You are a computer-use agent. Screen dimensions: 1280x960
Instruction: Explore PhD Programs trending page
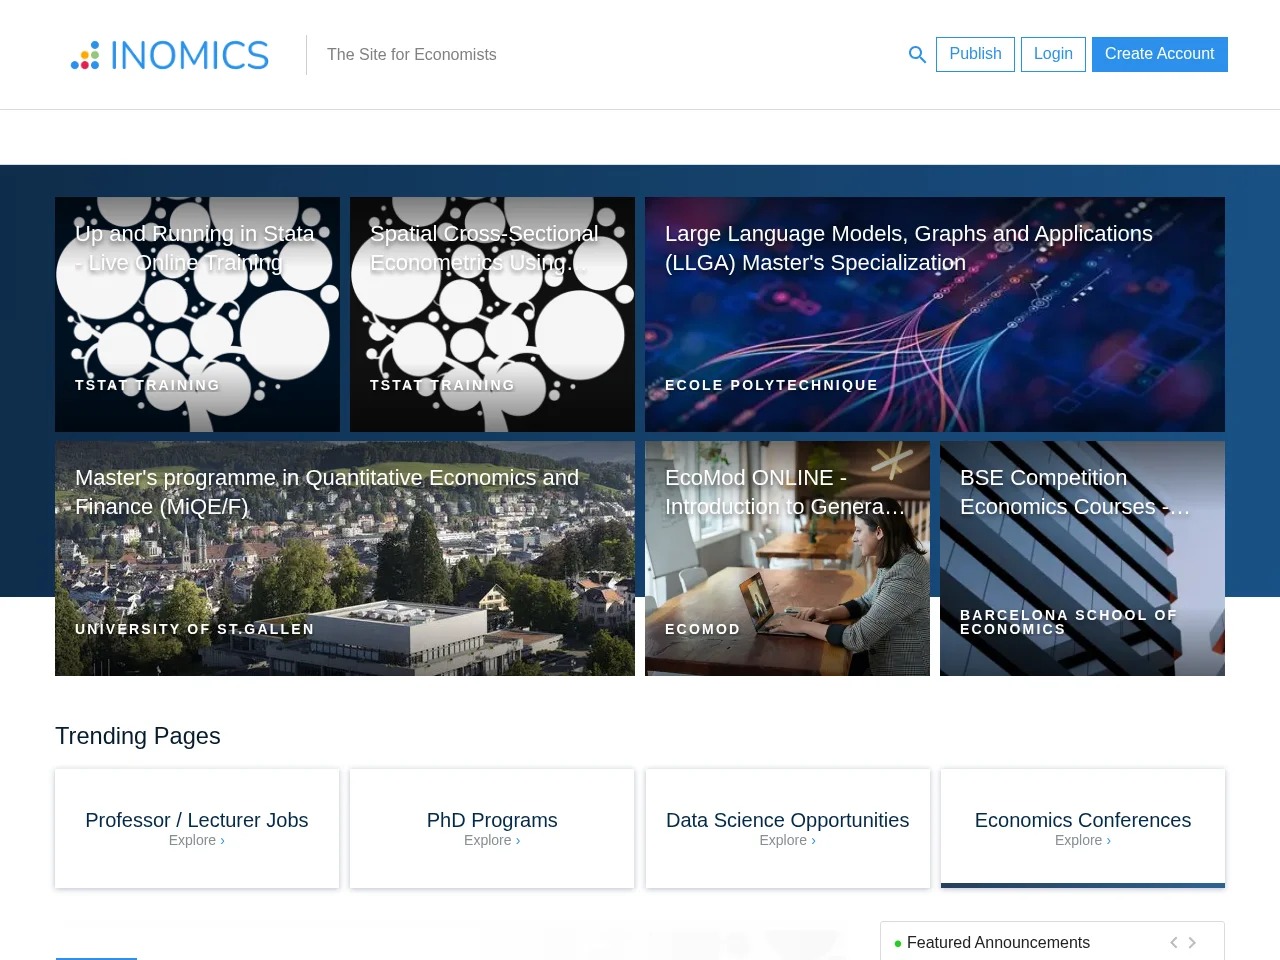tap(492, 828)
